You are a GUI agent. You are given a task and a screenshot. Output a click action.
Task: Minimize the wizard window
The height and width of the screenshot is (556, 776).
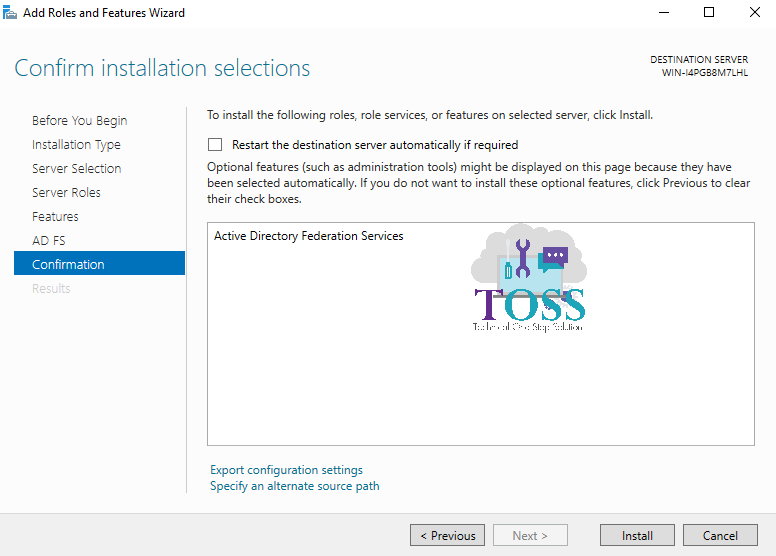tap(662, 13)
